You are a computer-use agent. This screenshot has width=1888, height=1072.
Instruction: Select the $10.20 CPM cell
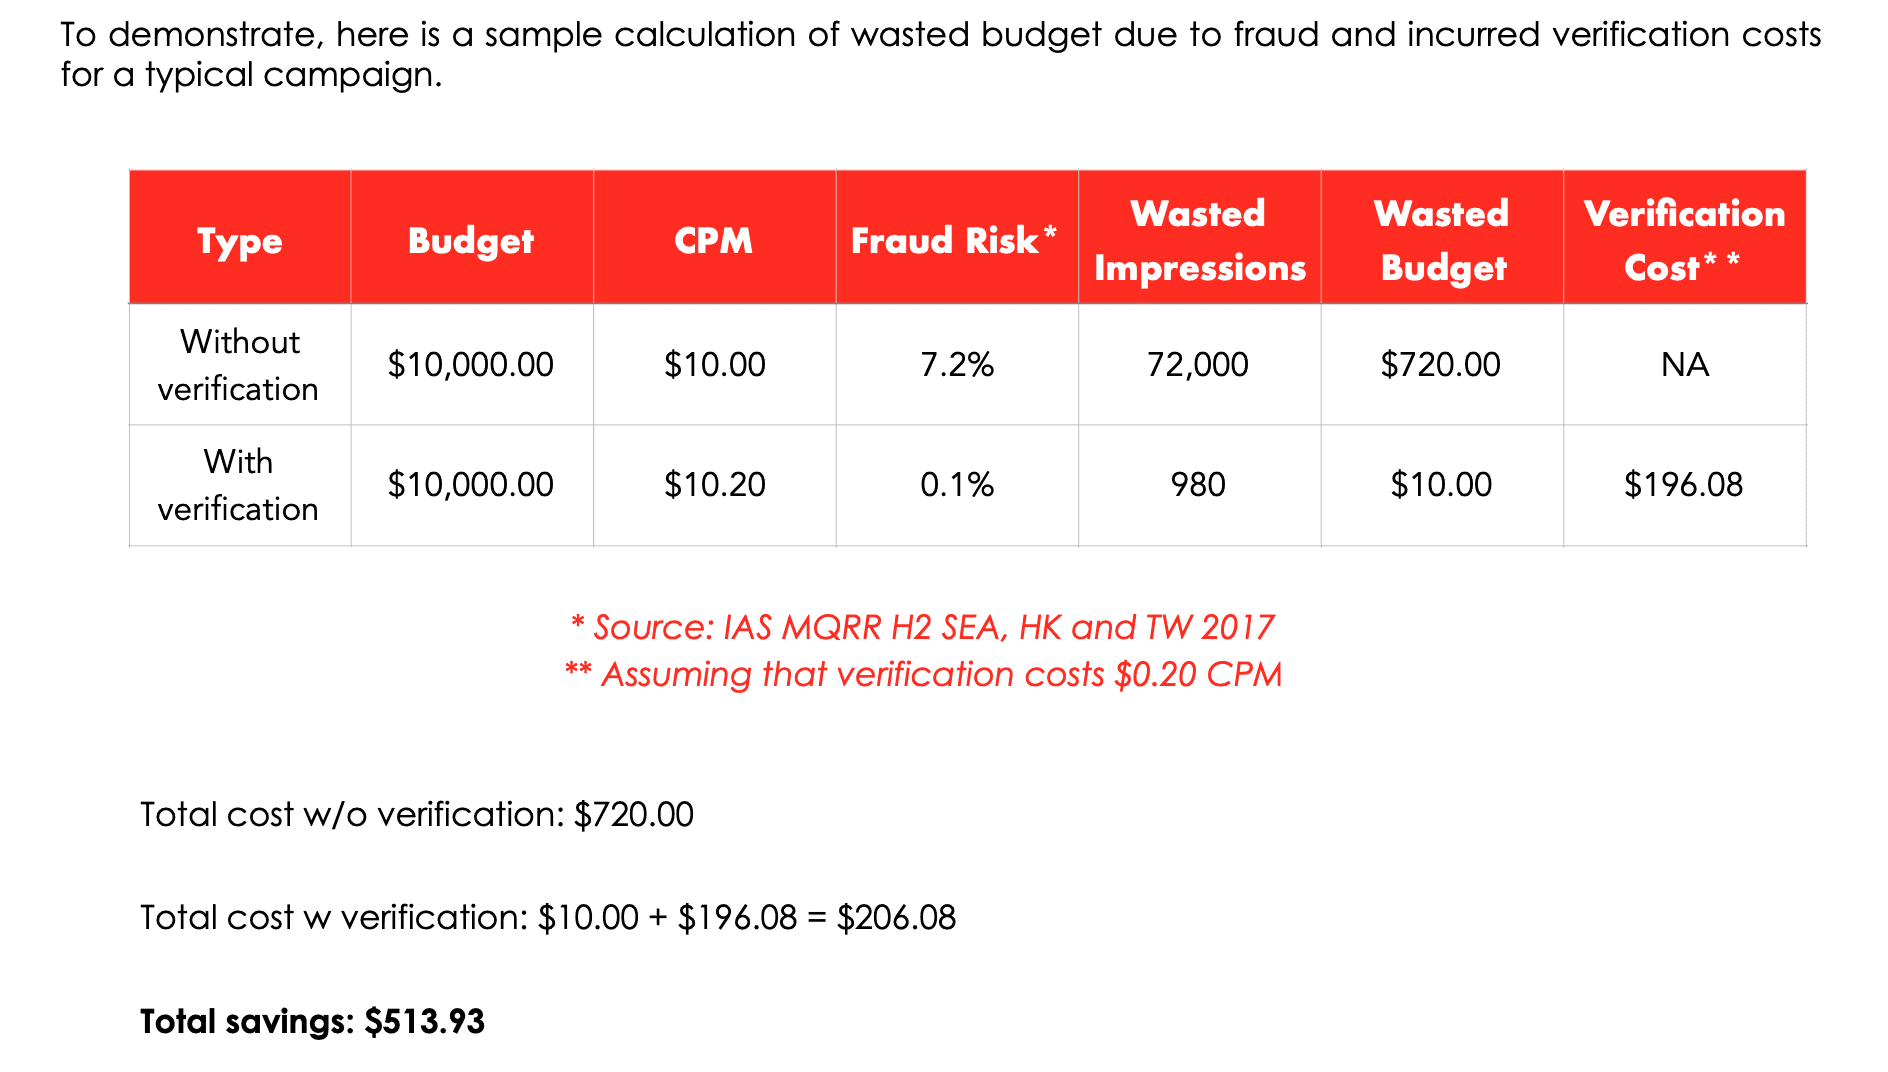[715, 485]
